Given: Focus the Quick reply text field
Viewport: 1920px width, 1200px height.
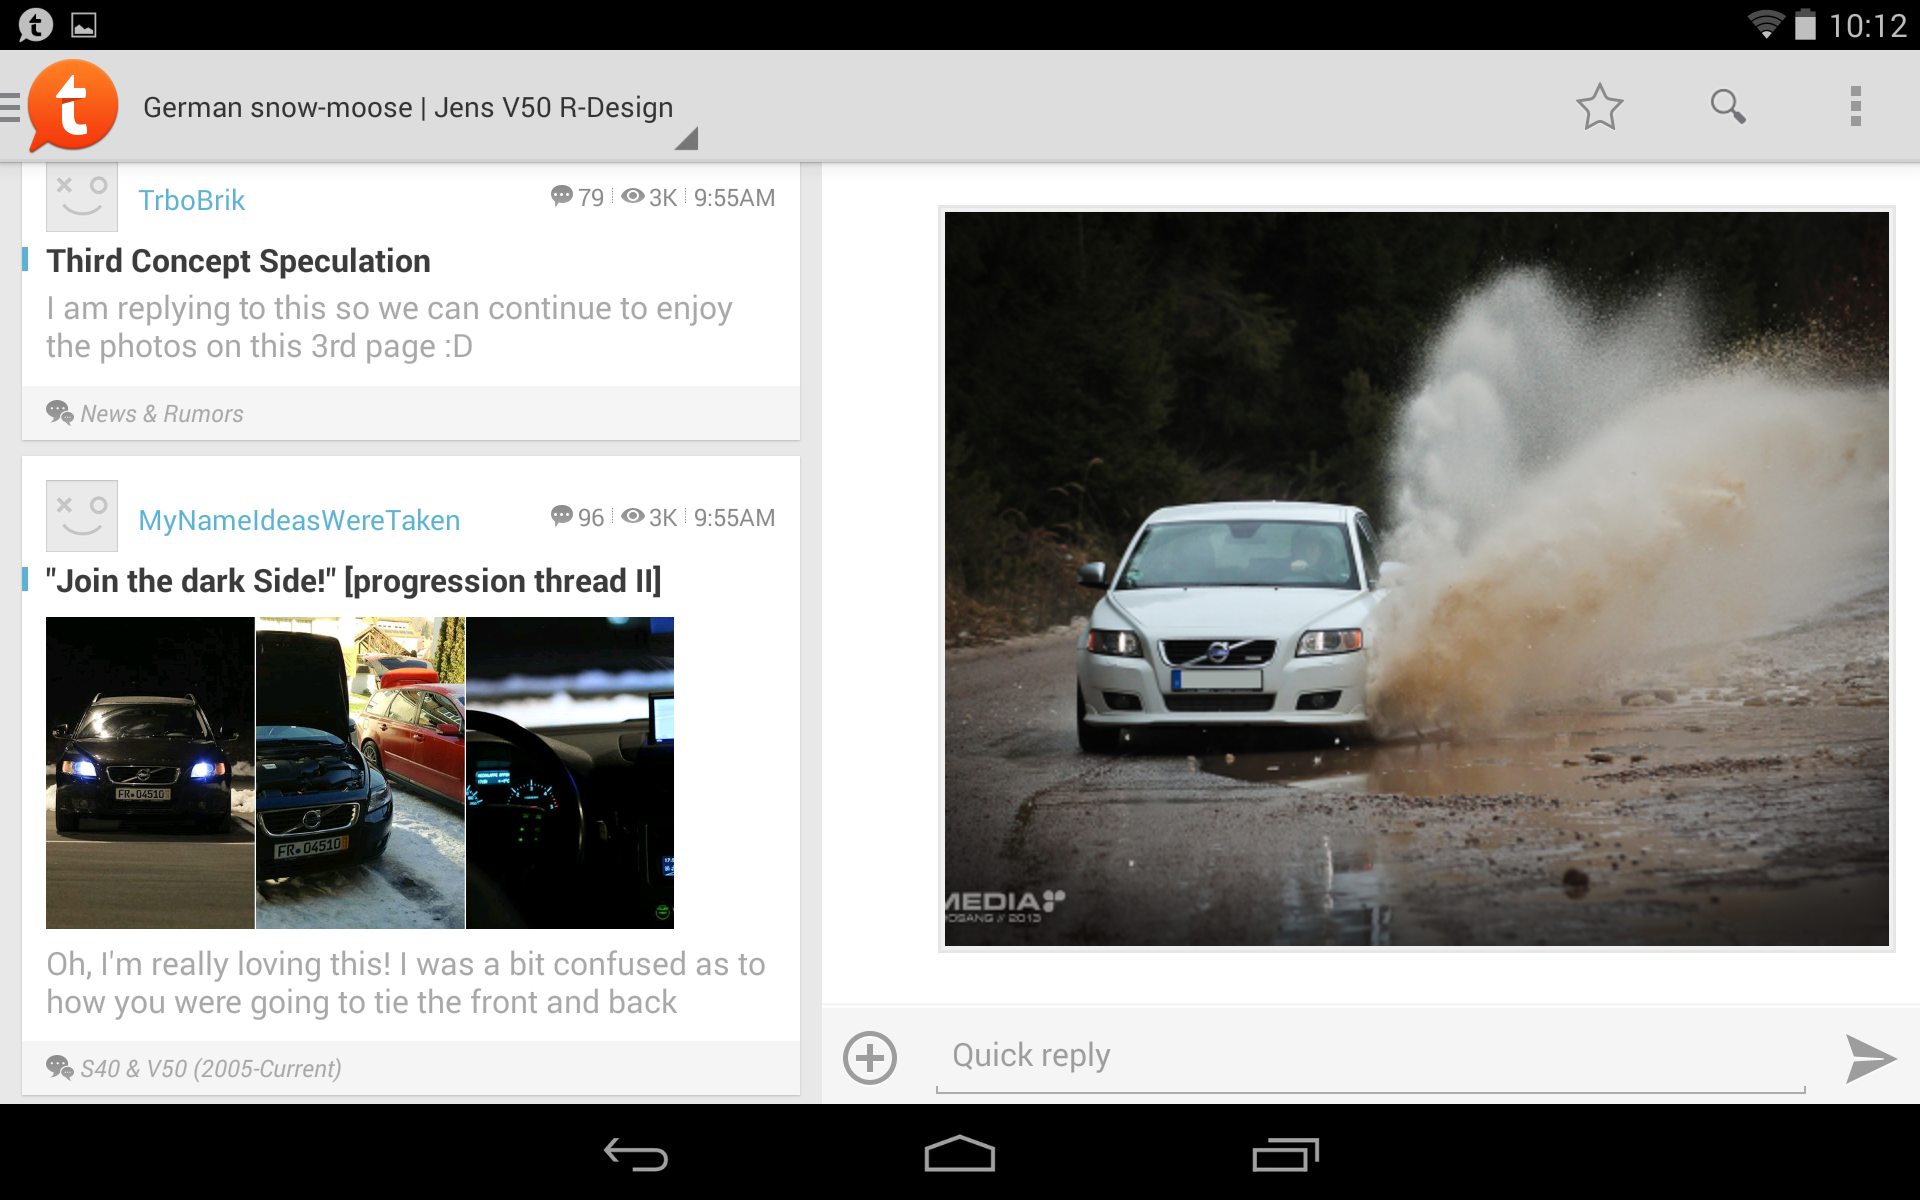Looking at the screenshot, I should click(x=1370, y=1056).
